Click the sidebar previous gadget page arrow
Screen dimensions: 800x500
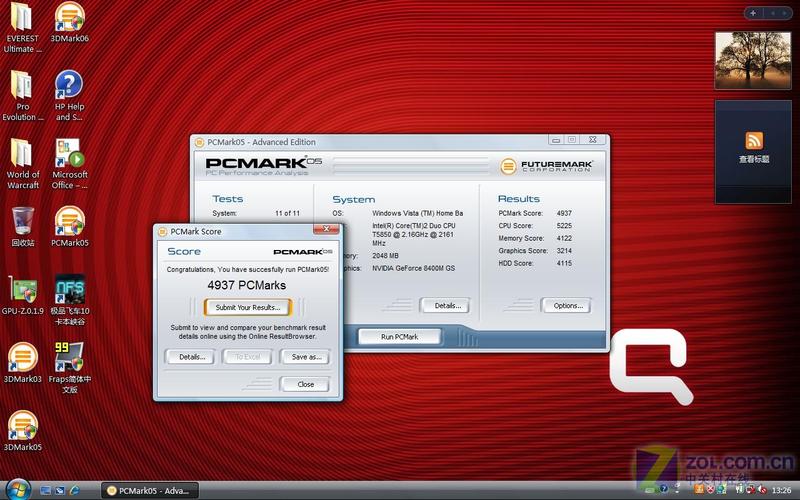click(x=772, y=13)
